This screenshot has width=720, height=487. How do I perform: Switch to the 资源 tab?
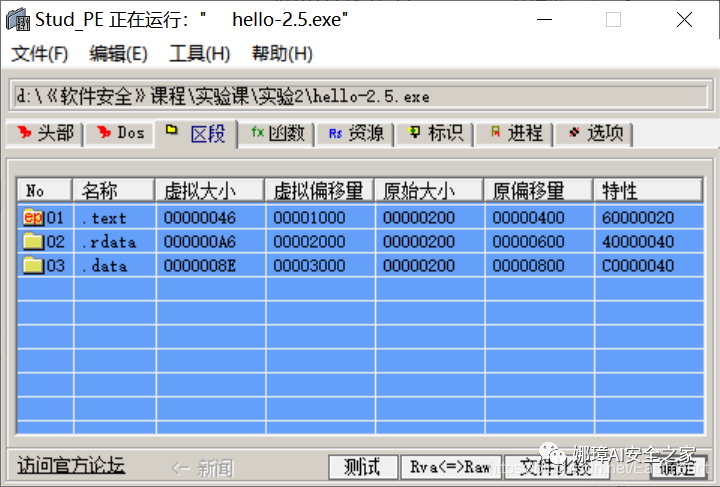(355, 134)
